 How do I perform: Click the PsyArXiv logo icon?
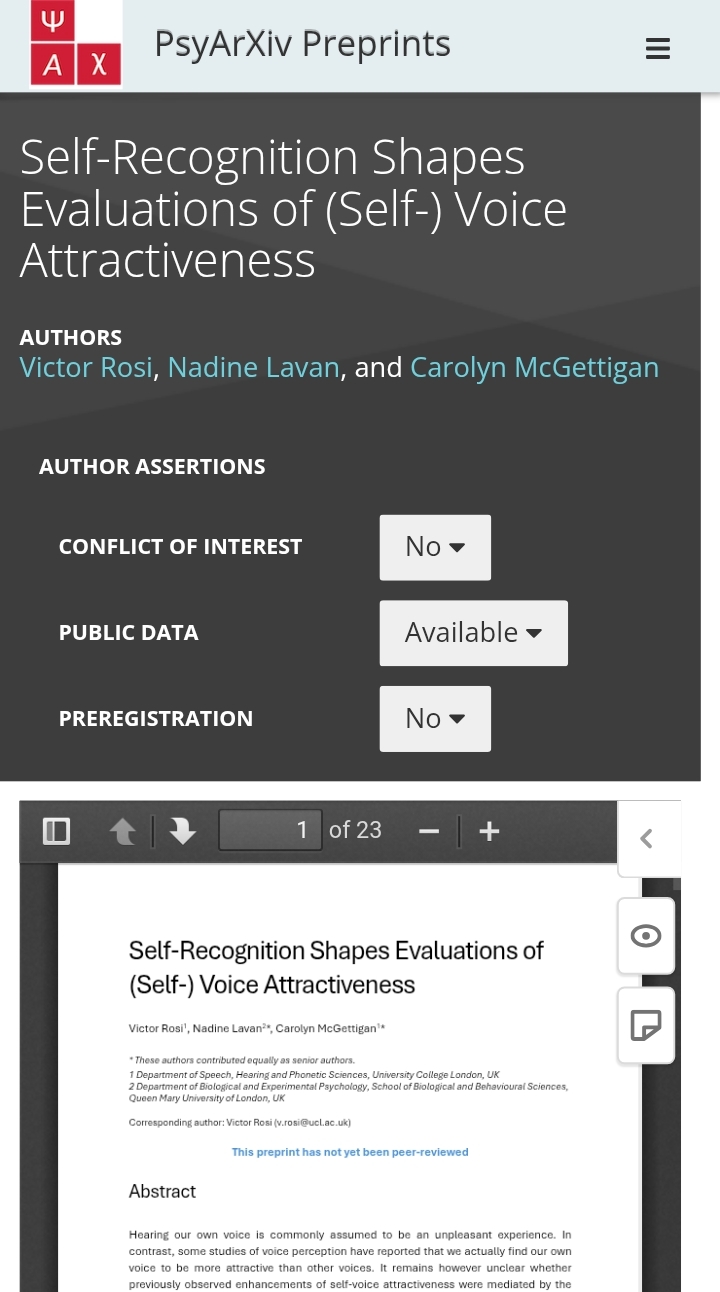(x=76, y=43)
